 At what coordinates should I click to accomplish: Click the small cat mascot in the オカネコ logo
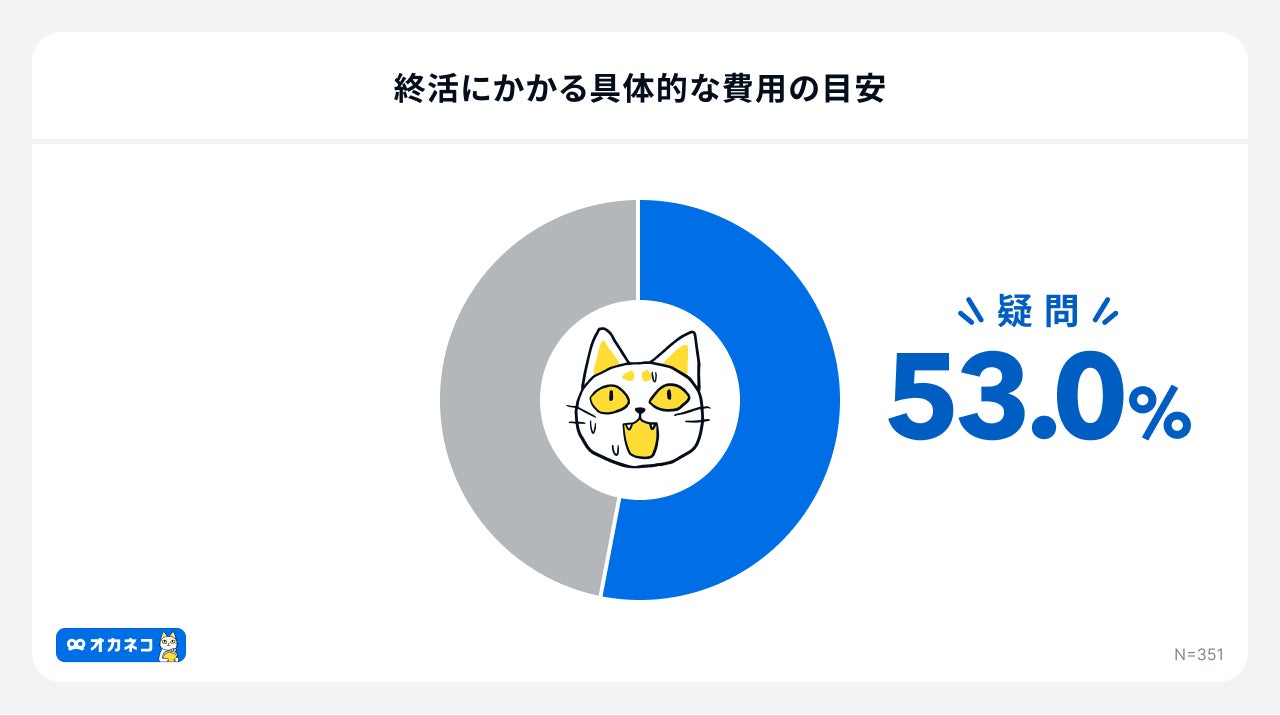point(169,646)
